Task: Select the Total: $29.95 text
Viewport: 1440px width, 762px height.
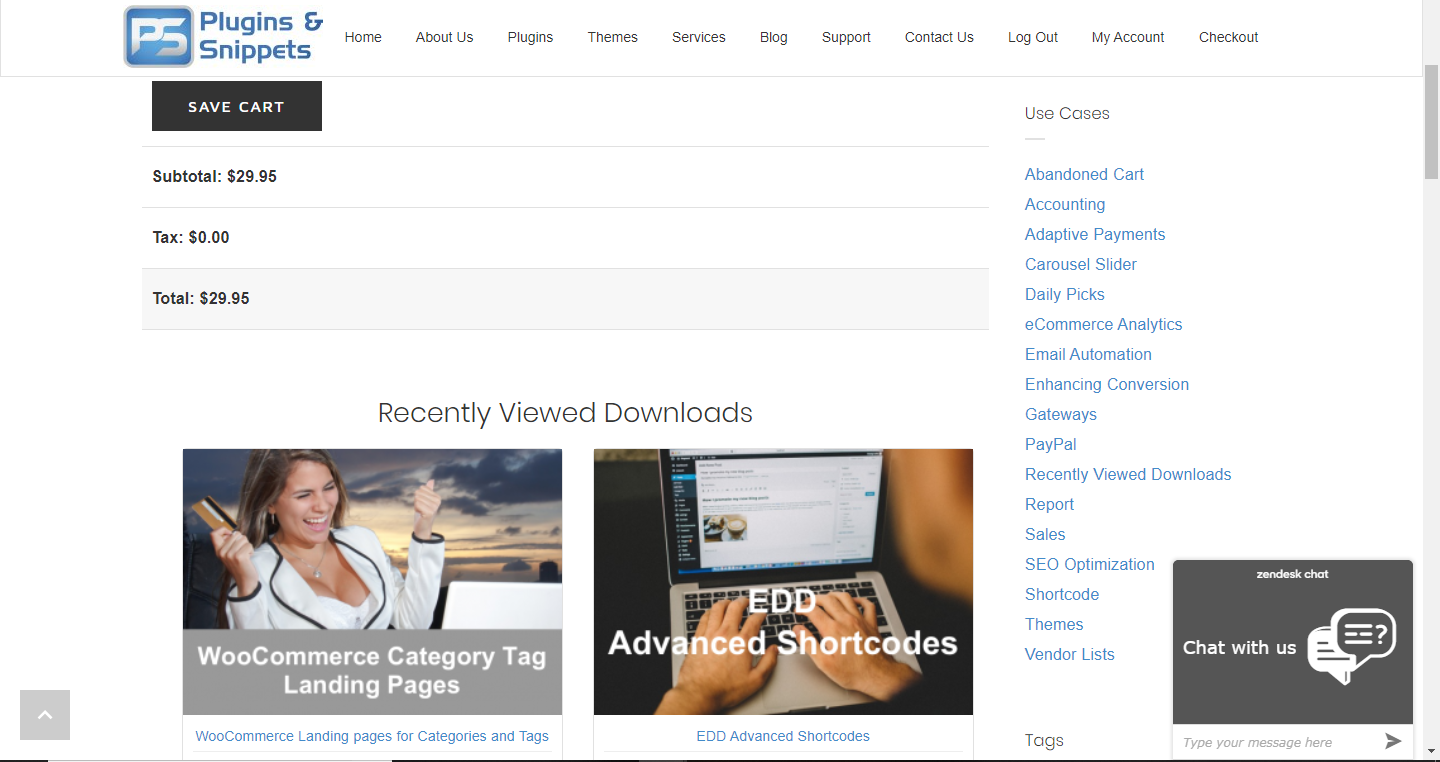Action: 201,298
